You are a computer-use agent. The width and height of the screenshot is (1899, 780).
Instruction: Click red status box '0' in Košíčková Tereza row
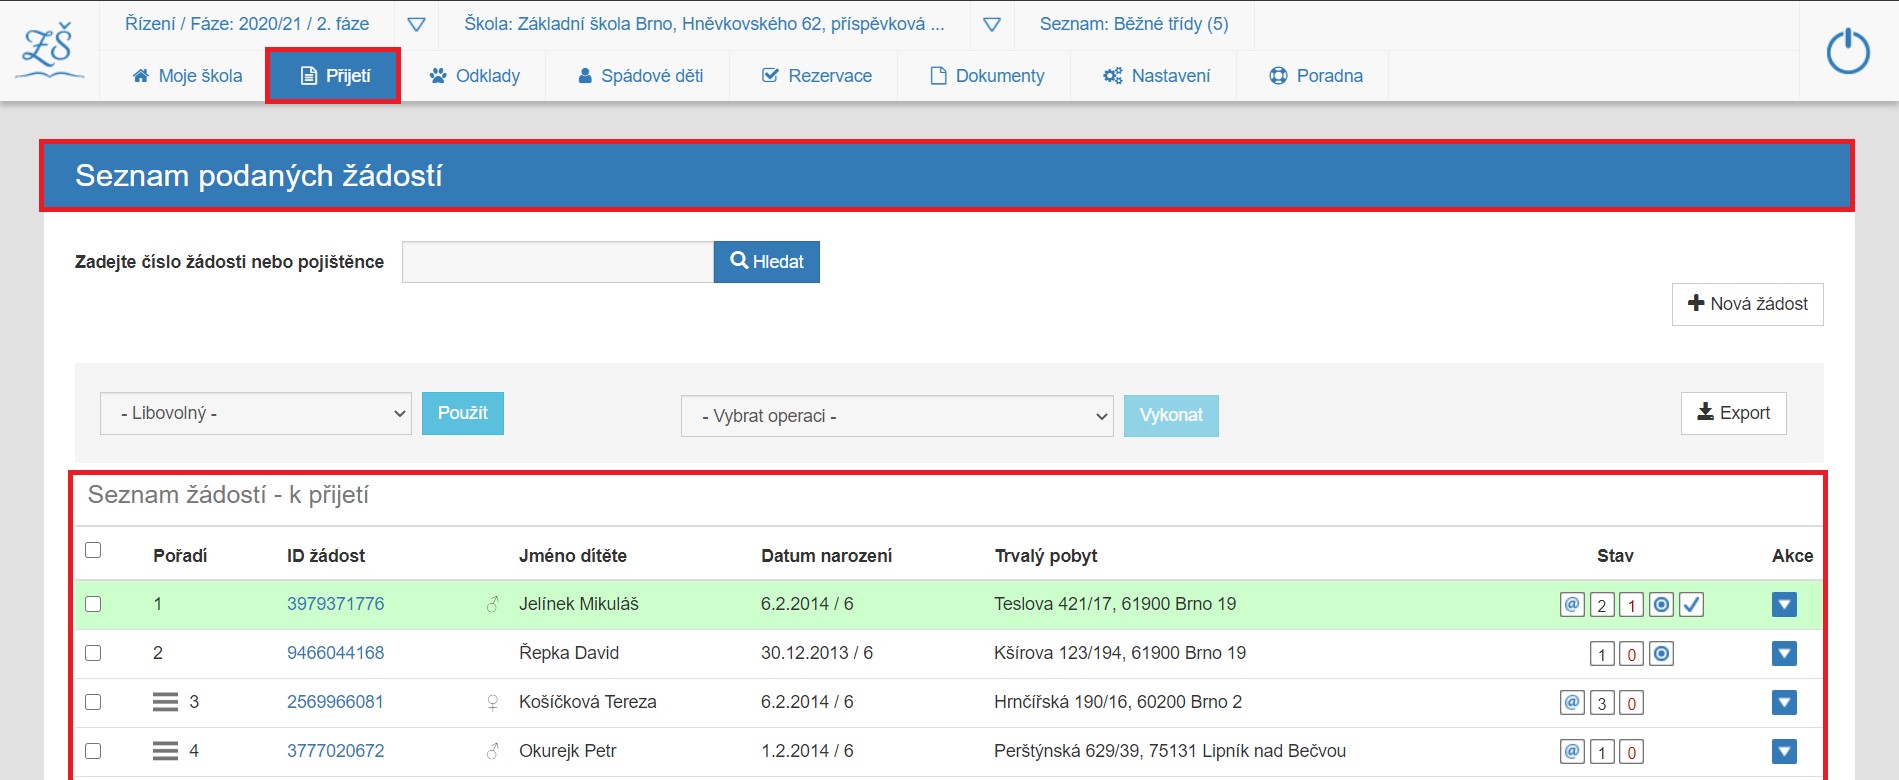click(x=1632, y=703)
